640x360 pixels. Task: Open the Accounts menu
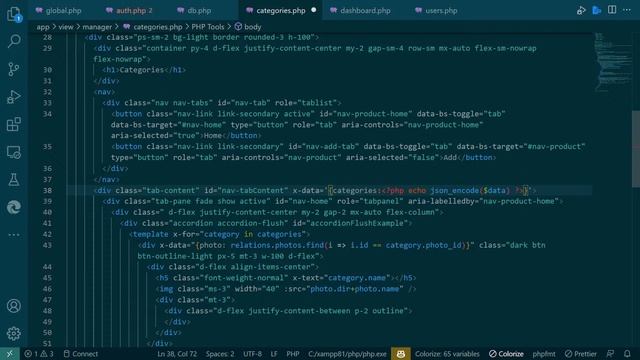click(x=14, y=306)
